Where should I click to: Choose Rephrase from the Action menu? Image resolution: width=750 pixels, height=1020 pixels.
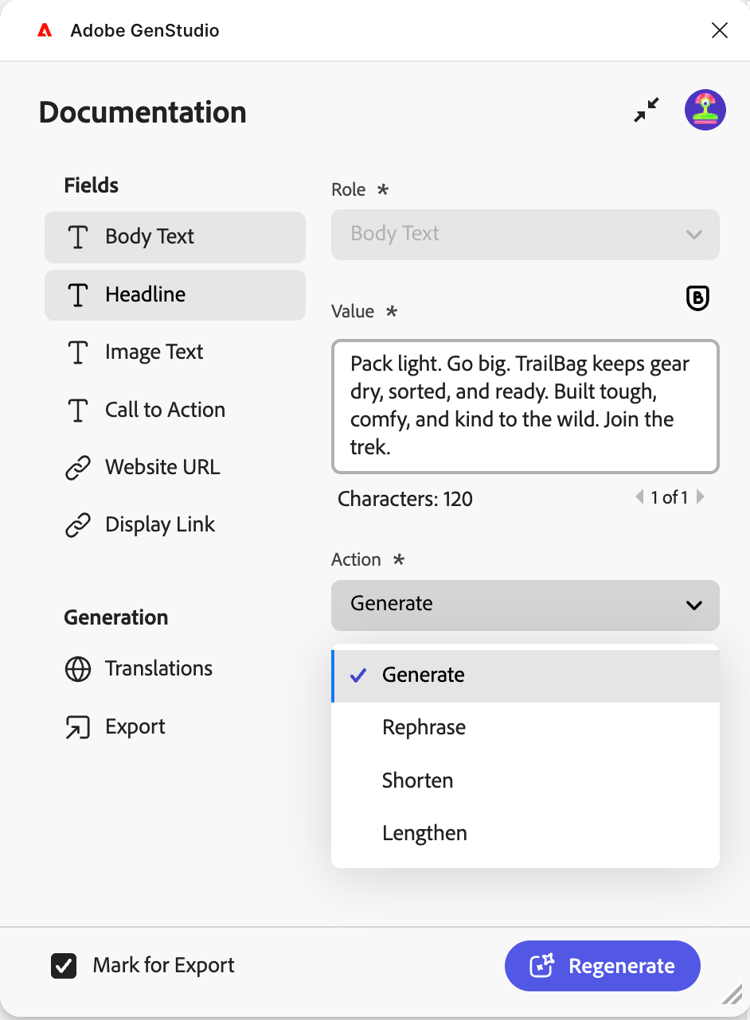(x=424, y=727)
